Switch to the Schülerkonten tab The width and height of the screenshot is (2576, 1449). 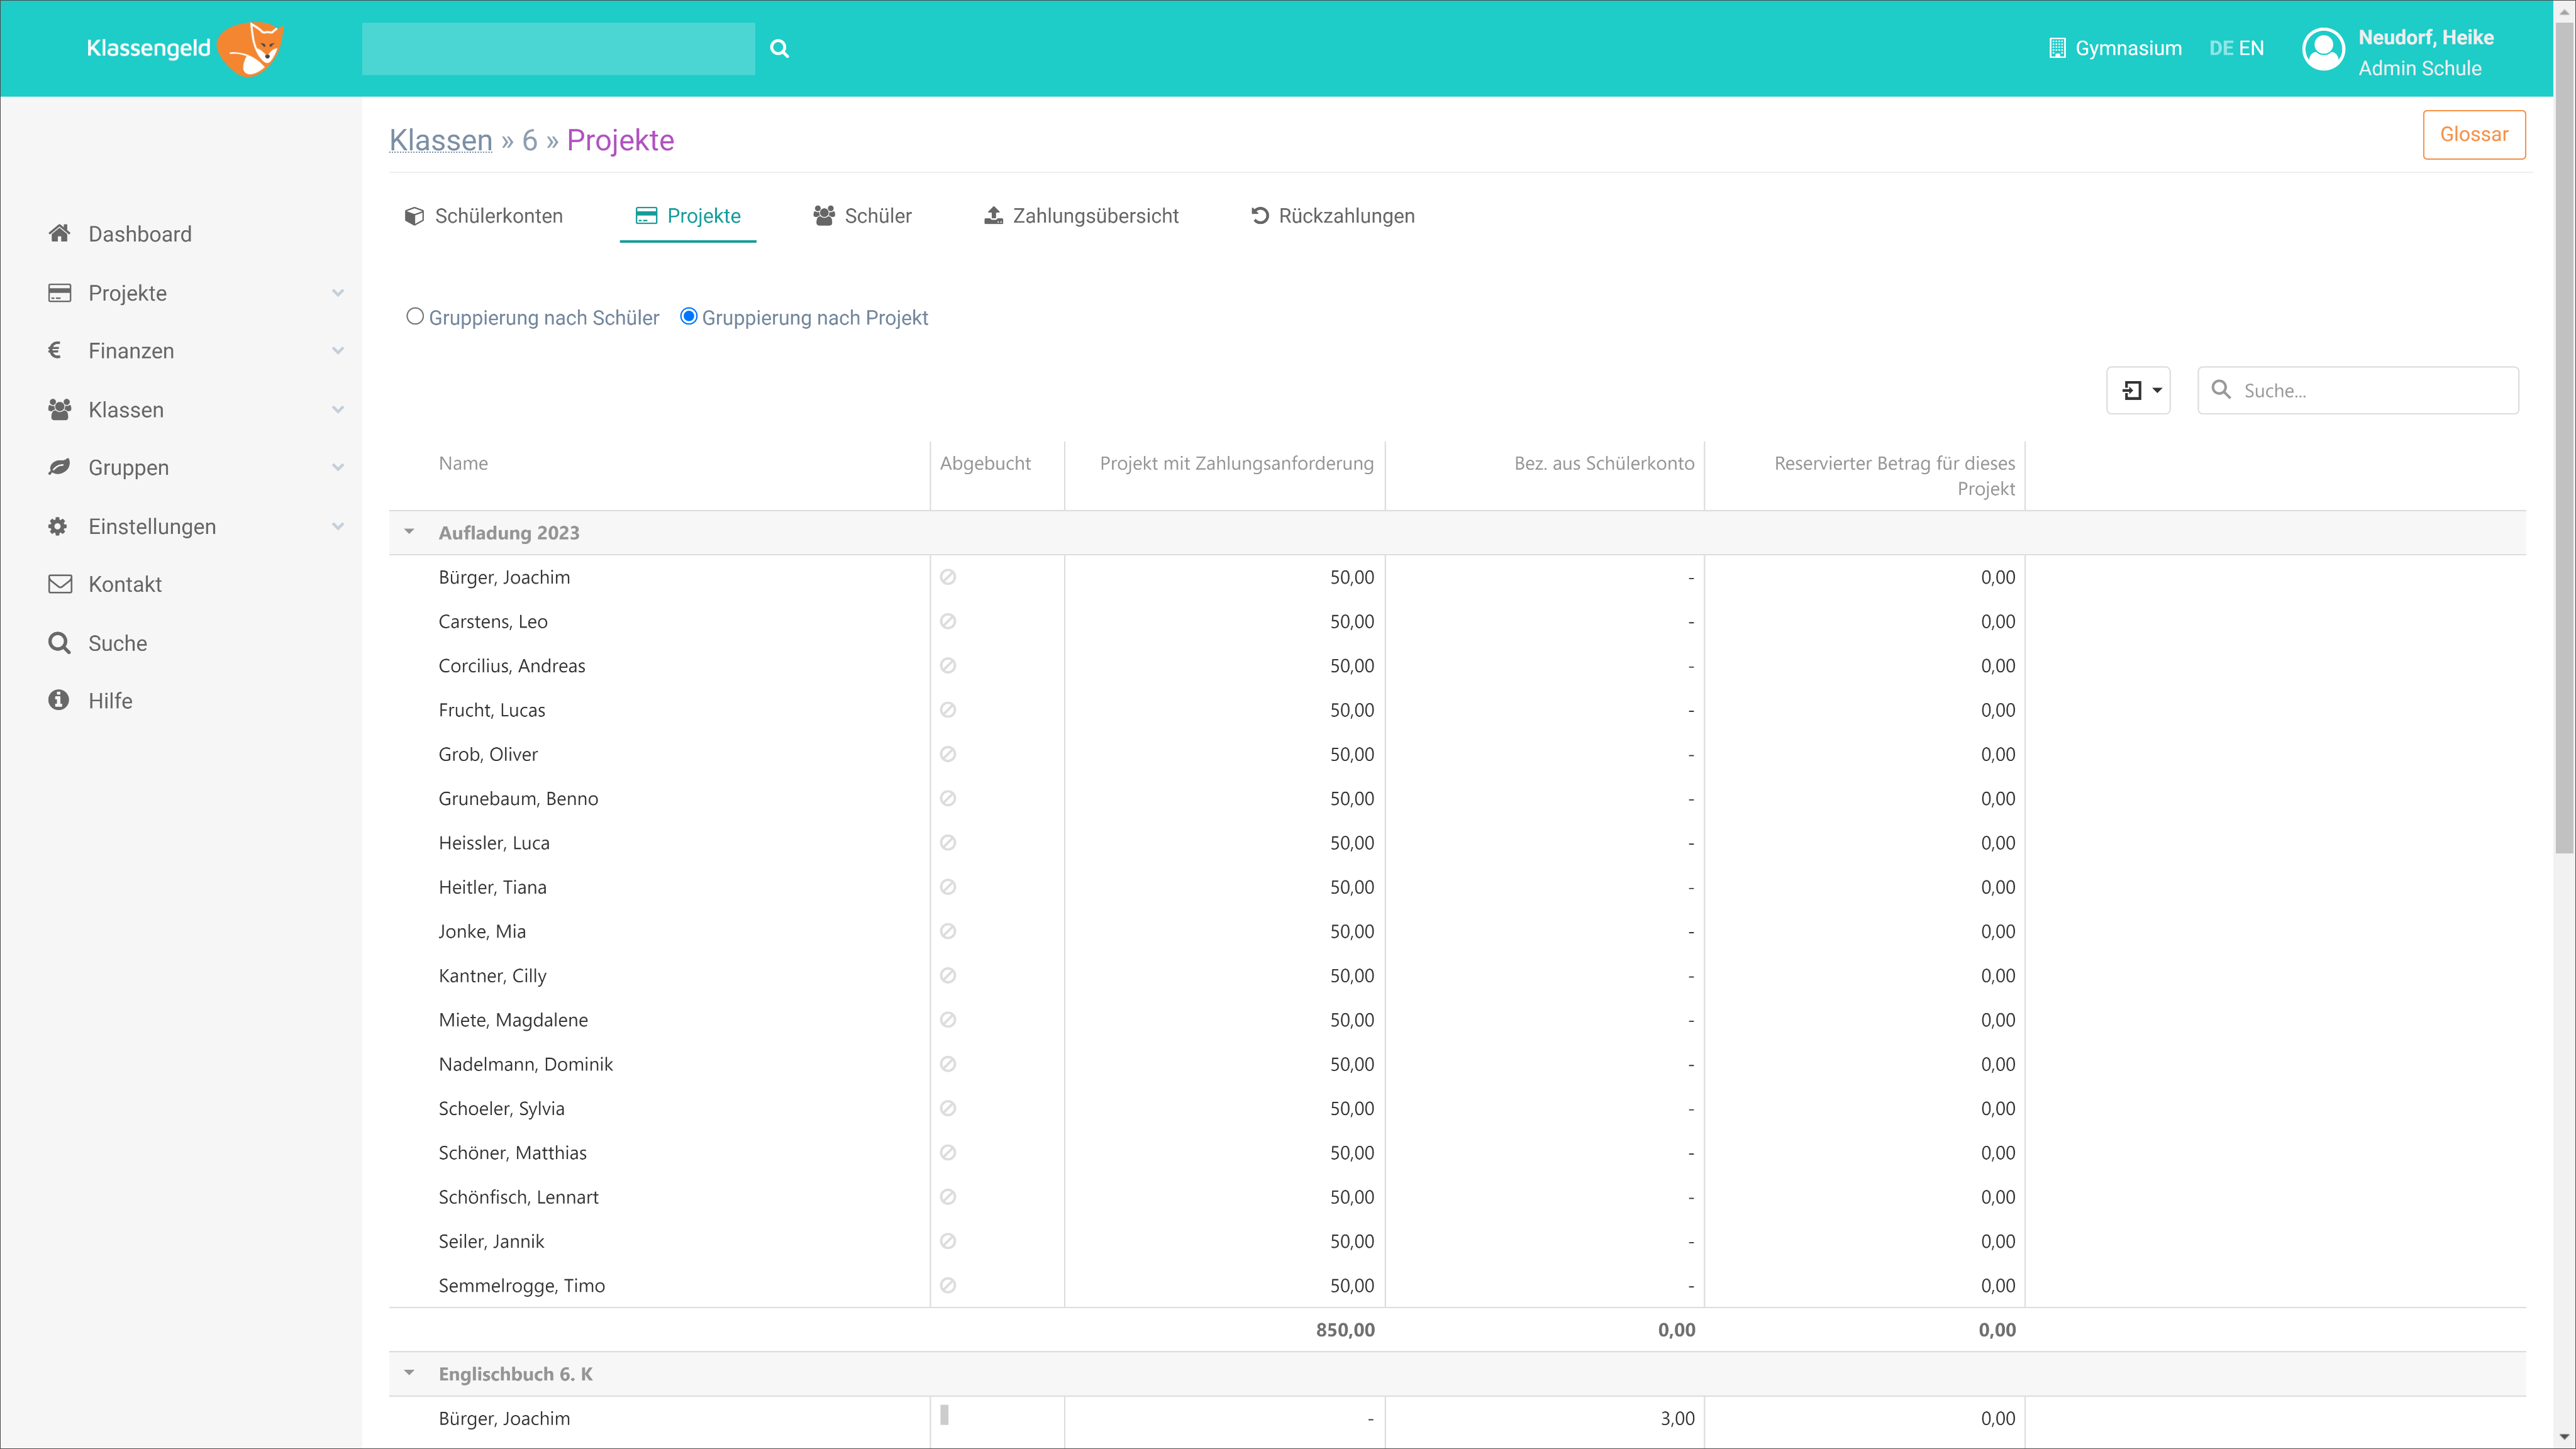(x=484, y=216)
